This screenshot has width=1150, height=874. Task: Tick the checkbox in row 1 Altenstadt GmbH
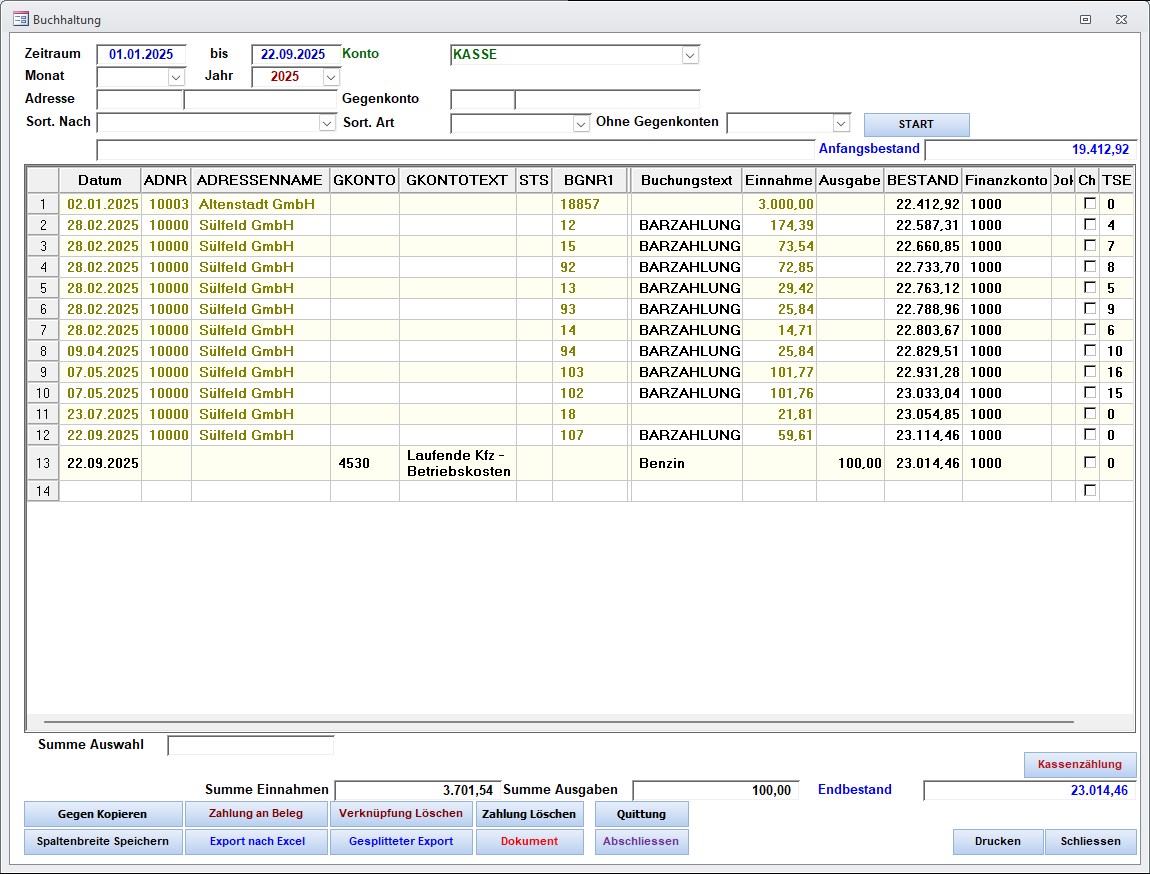(x=1090, y=204)
